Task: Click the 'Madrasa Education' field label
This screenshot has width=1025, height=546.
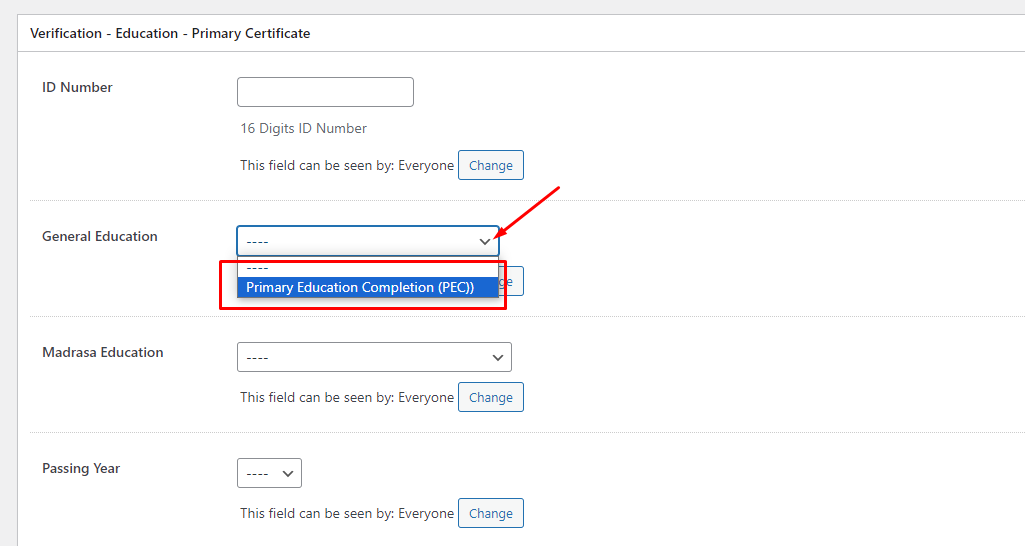Action: 102,353
